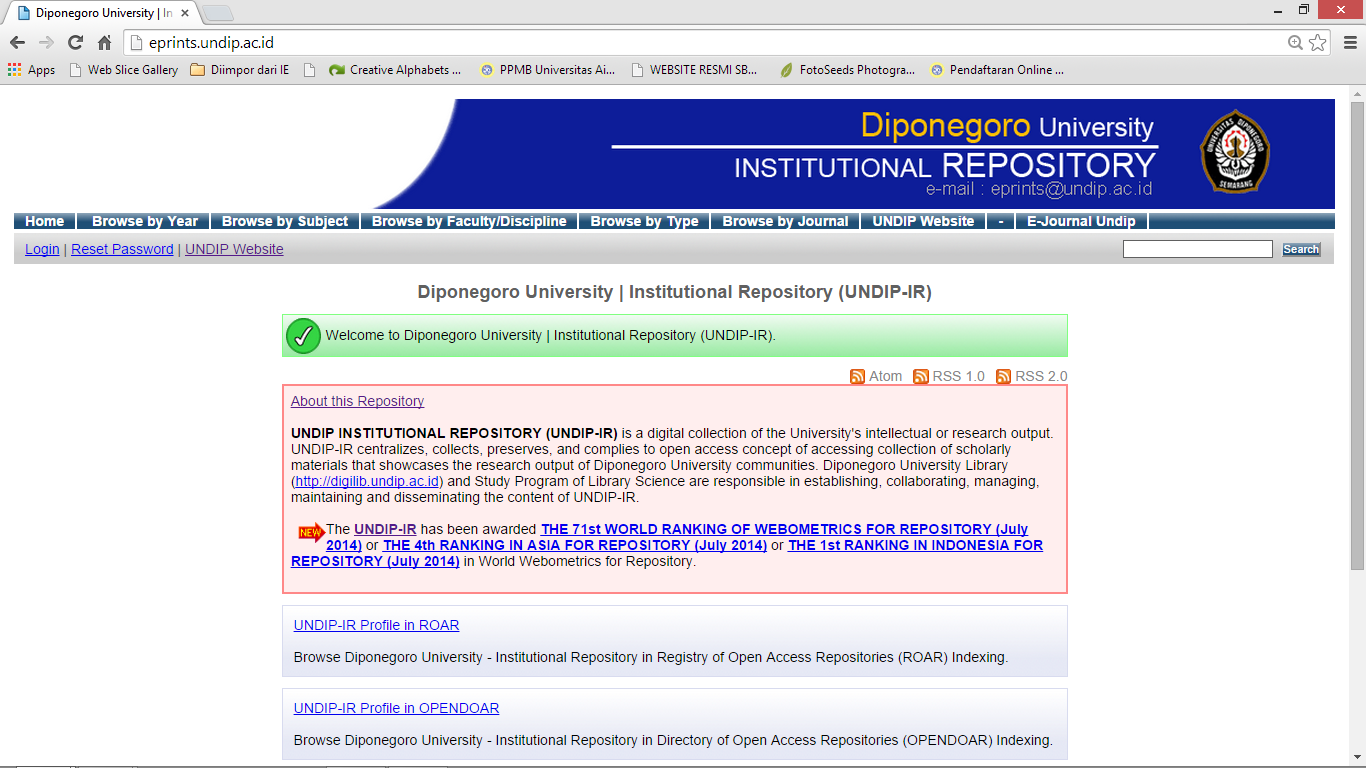1366x768 pixels.
Task: Open Browse by Subject menu
Action: coord(285,221)
